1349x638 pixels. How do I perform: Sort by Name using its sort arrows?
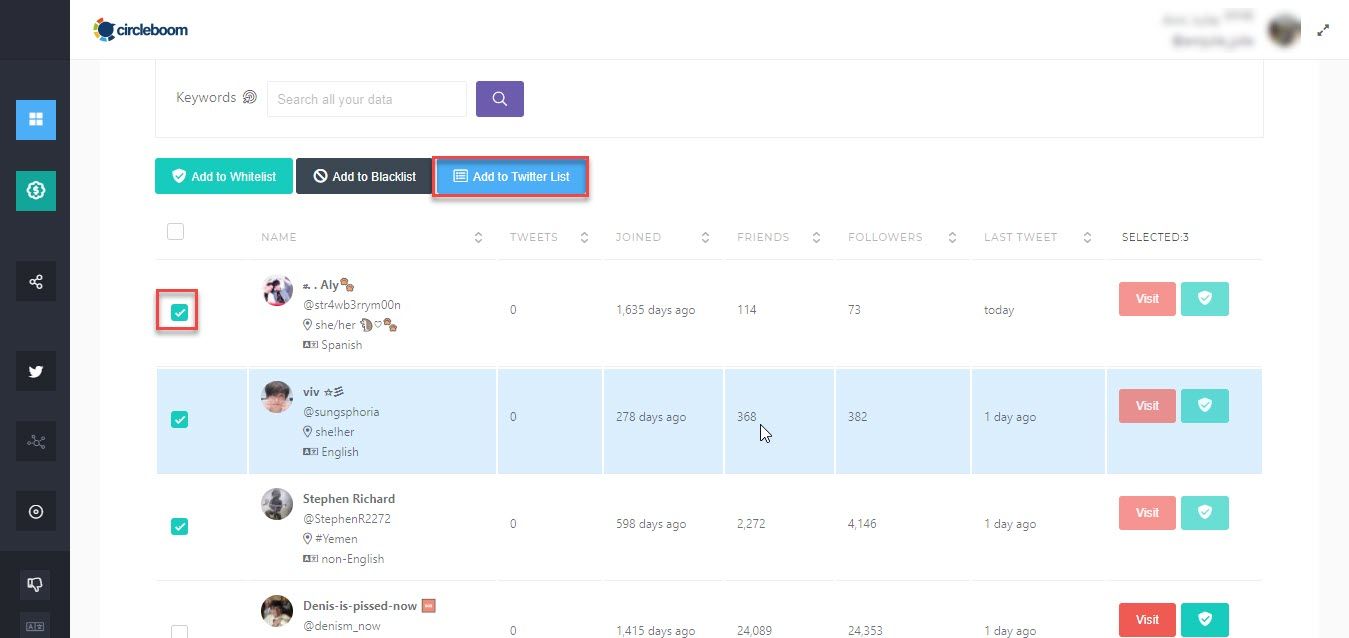pyautogui.click(x=478, y=238)
